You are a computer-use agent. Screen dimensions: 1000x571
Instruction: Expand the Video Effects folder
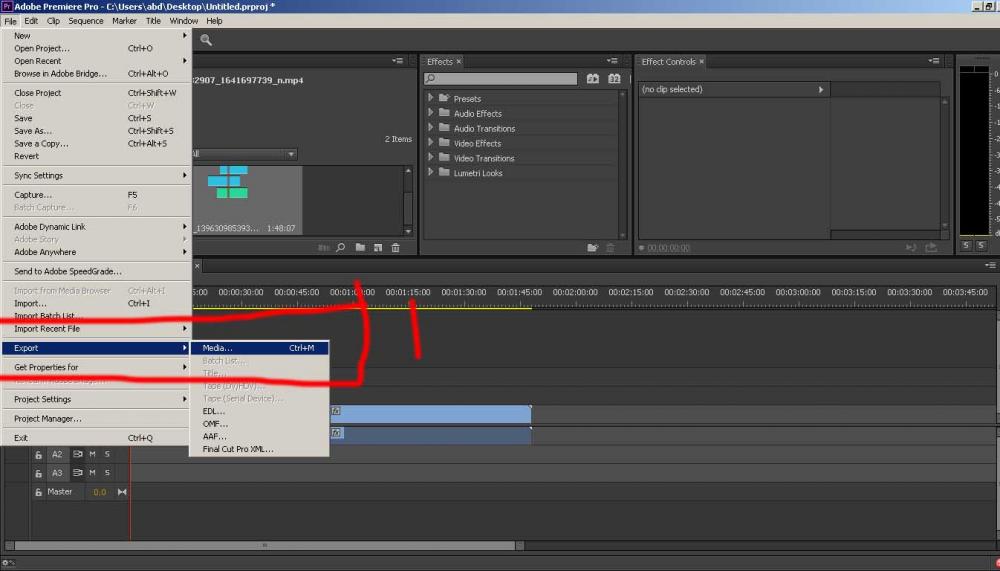pos(430,143)
